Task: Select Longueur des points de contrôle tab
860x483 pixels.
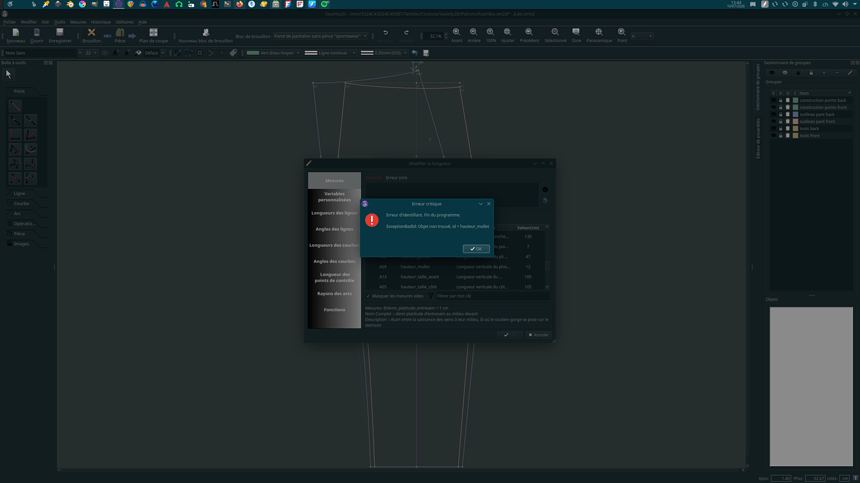Action: click(x=334, y=277)
